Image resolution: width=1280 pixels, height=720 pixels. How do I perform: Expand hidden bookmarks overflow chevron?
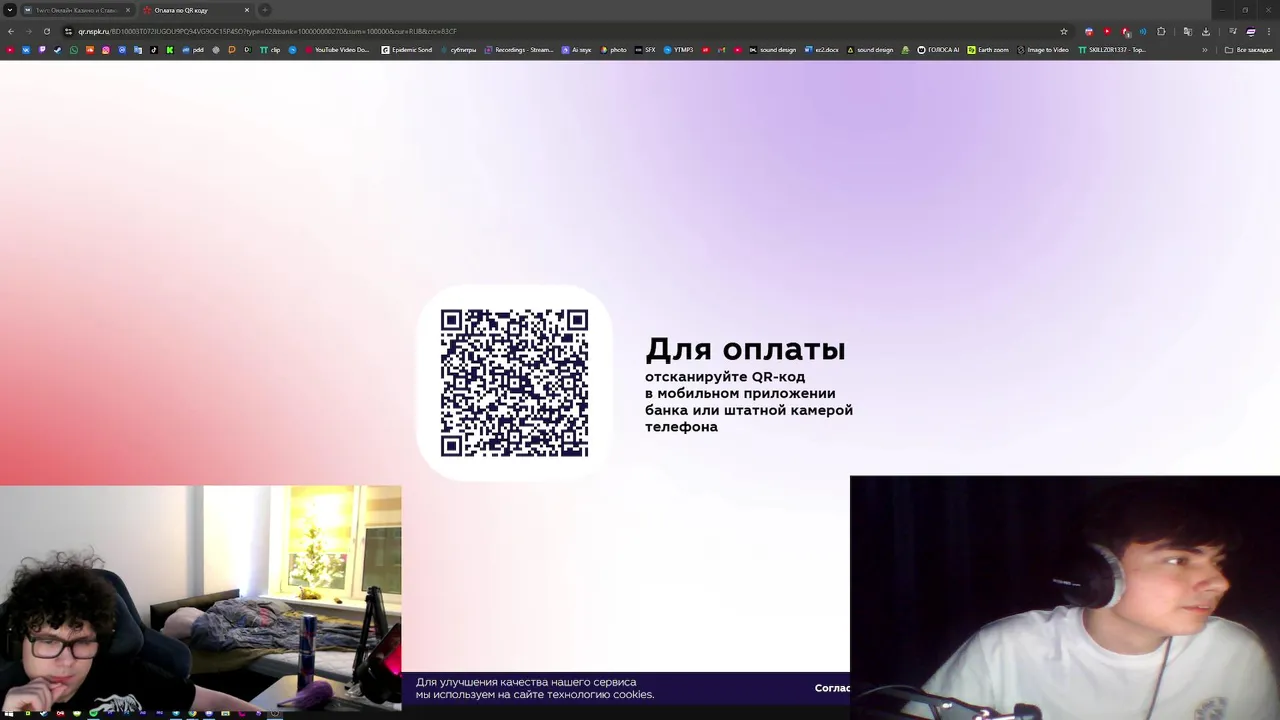pos(1205,49)
